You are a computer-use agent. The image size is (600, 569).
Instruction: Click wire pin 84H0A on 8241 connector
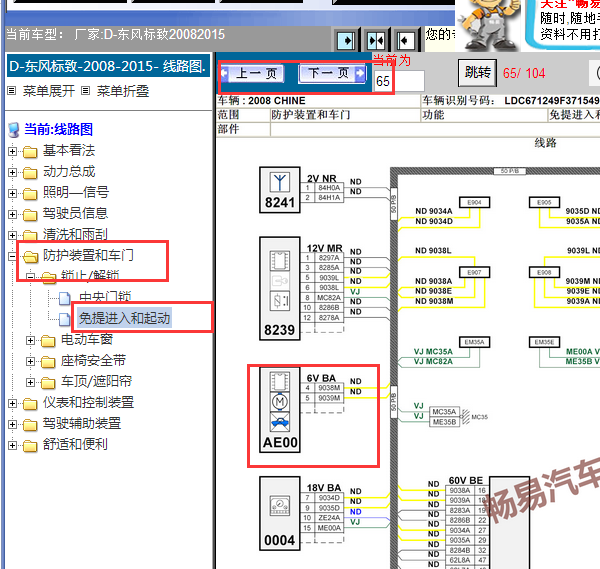click(329, 188)
